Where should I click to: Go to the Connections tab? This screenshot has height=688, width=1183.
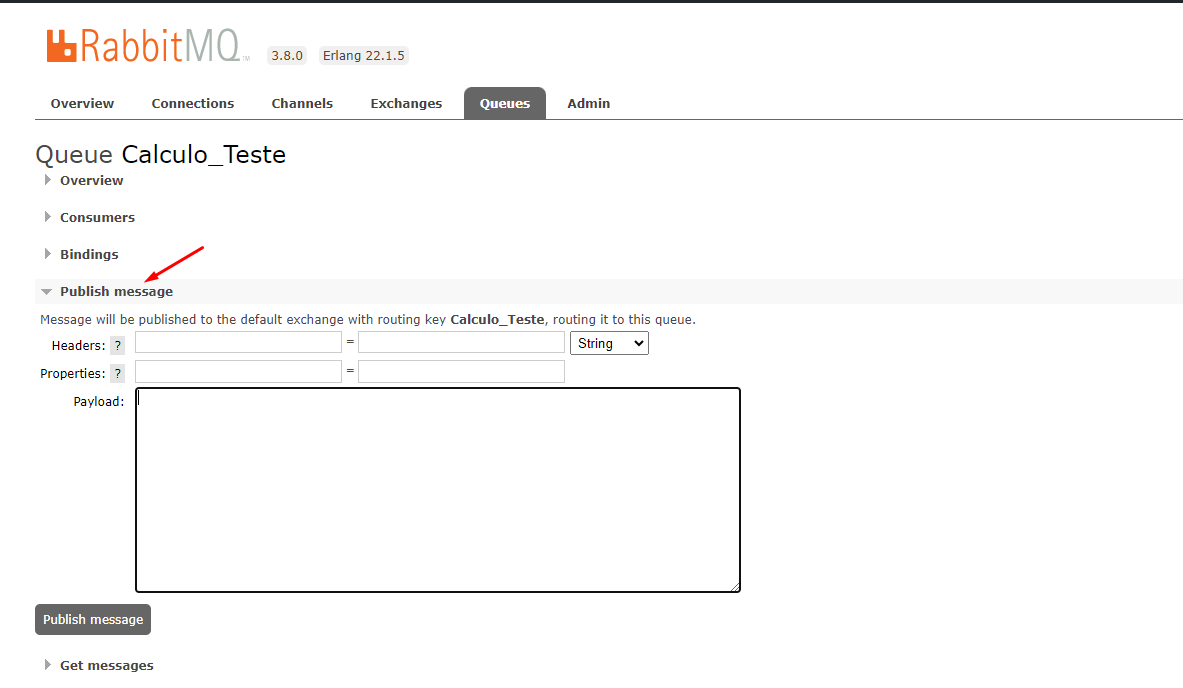coord(192,103)
